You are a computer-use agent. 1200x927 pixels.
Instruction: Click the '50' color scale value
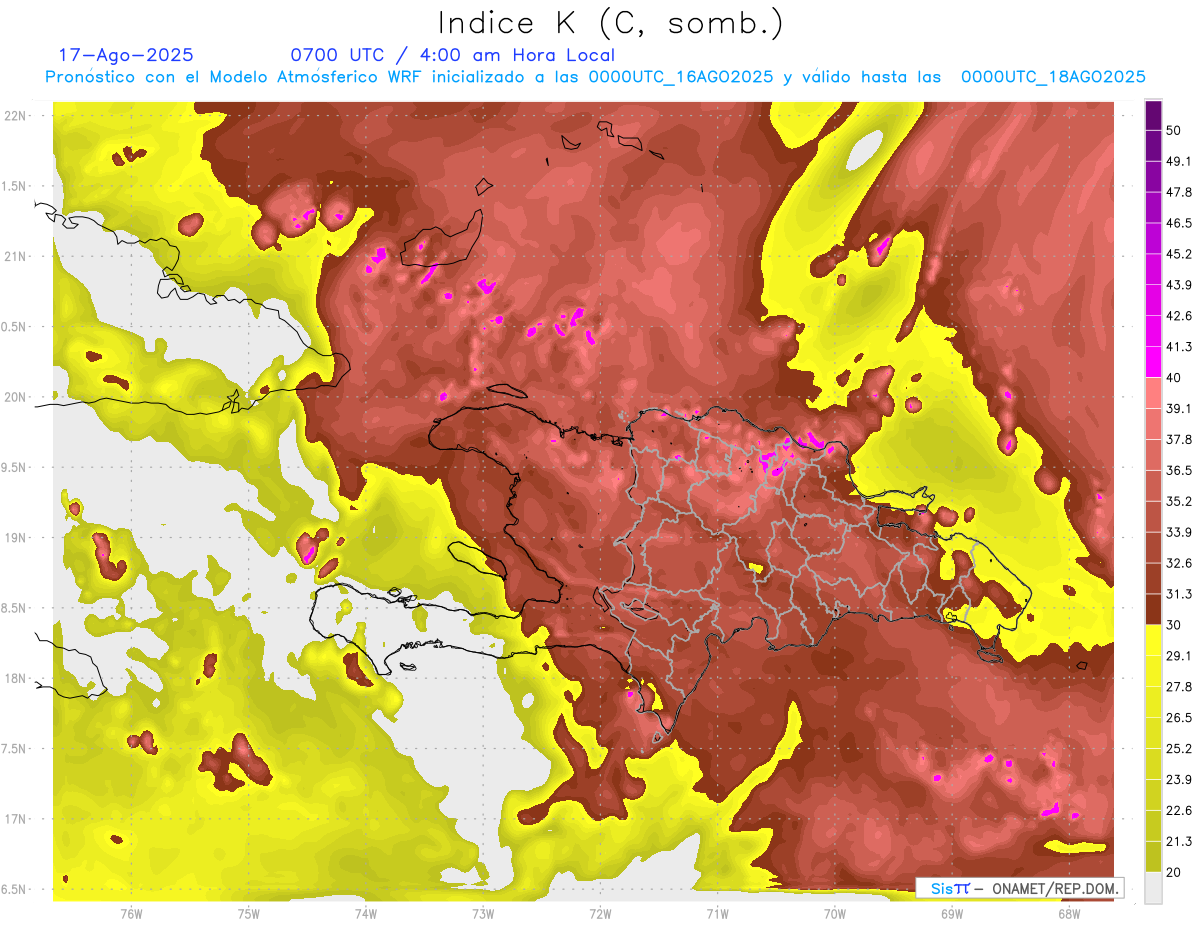1174,130
